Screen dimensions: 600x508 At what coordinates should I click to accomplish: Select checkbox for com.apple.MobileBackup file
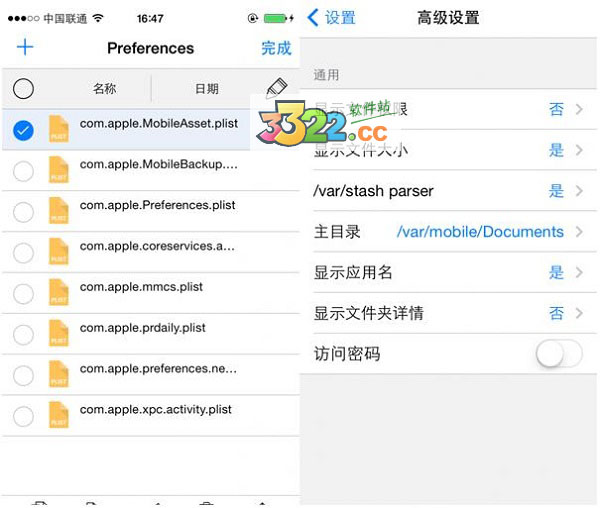click(x=23, y=171)
